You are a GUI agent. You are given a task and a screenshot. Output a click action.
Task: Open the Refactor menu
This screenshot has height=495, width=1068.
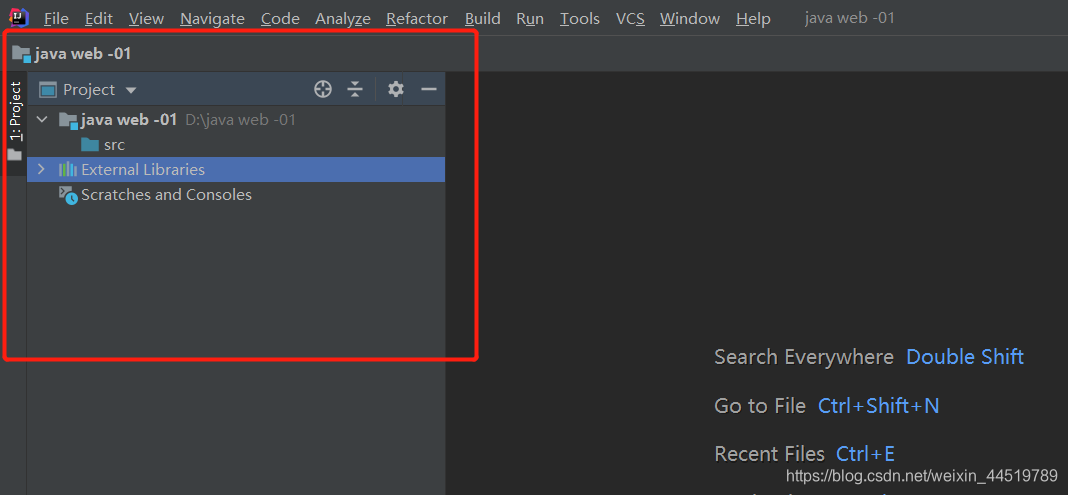[417, 18]
